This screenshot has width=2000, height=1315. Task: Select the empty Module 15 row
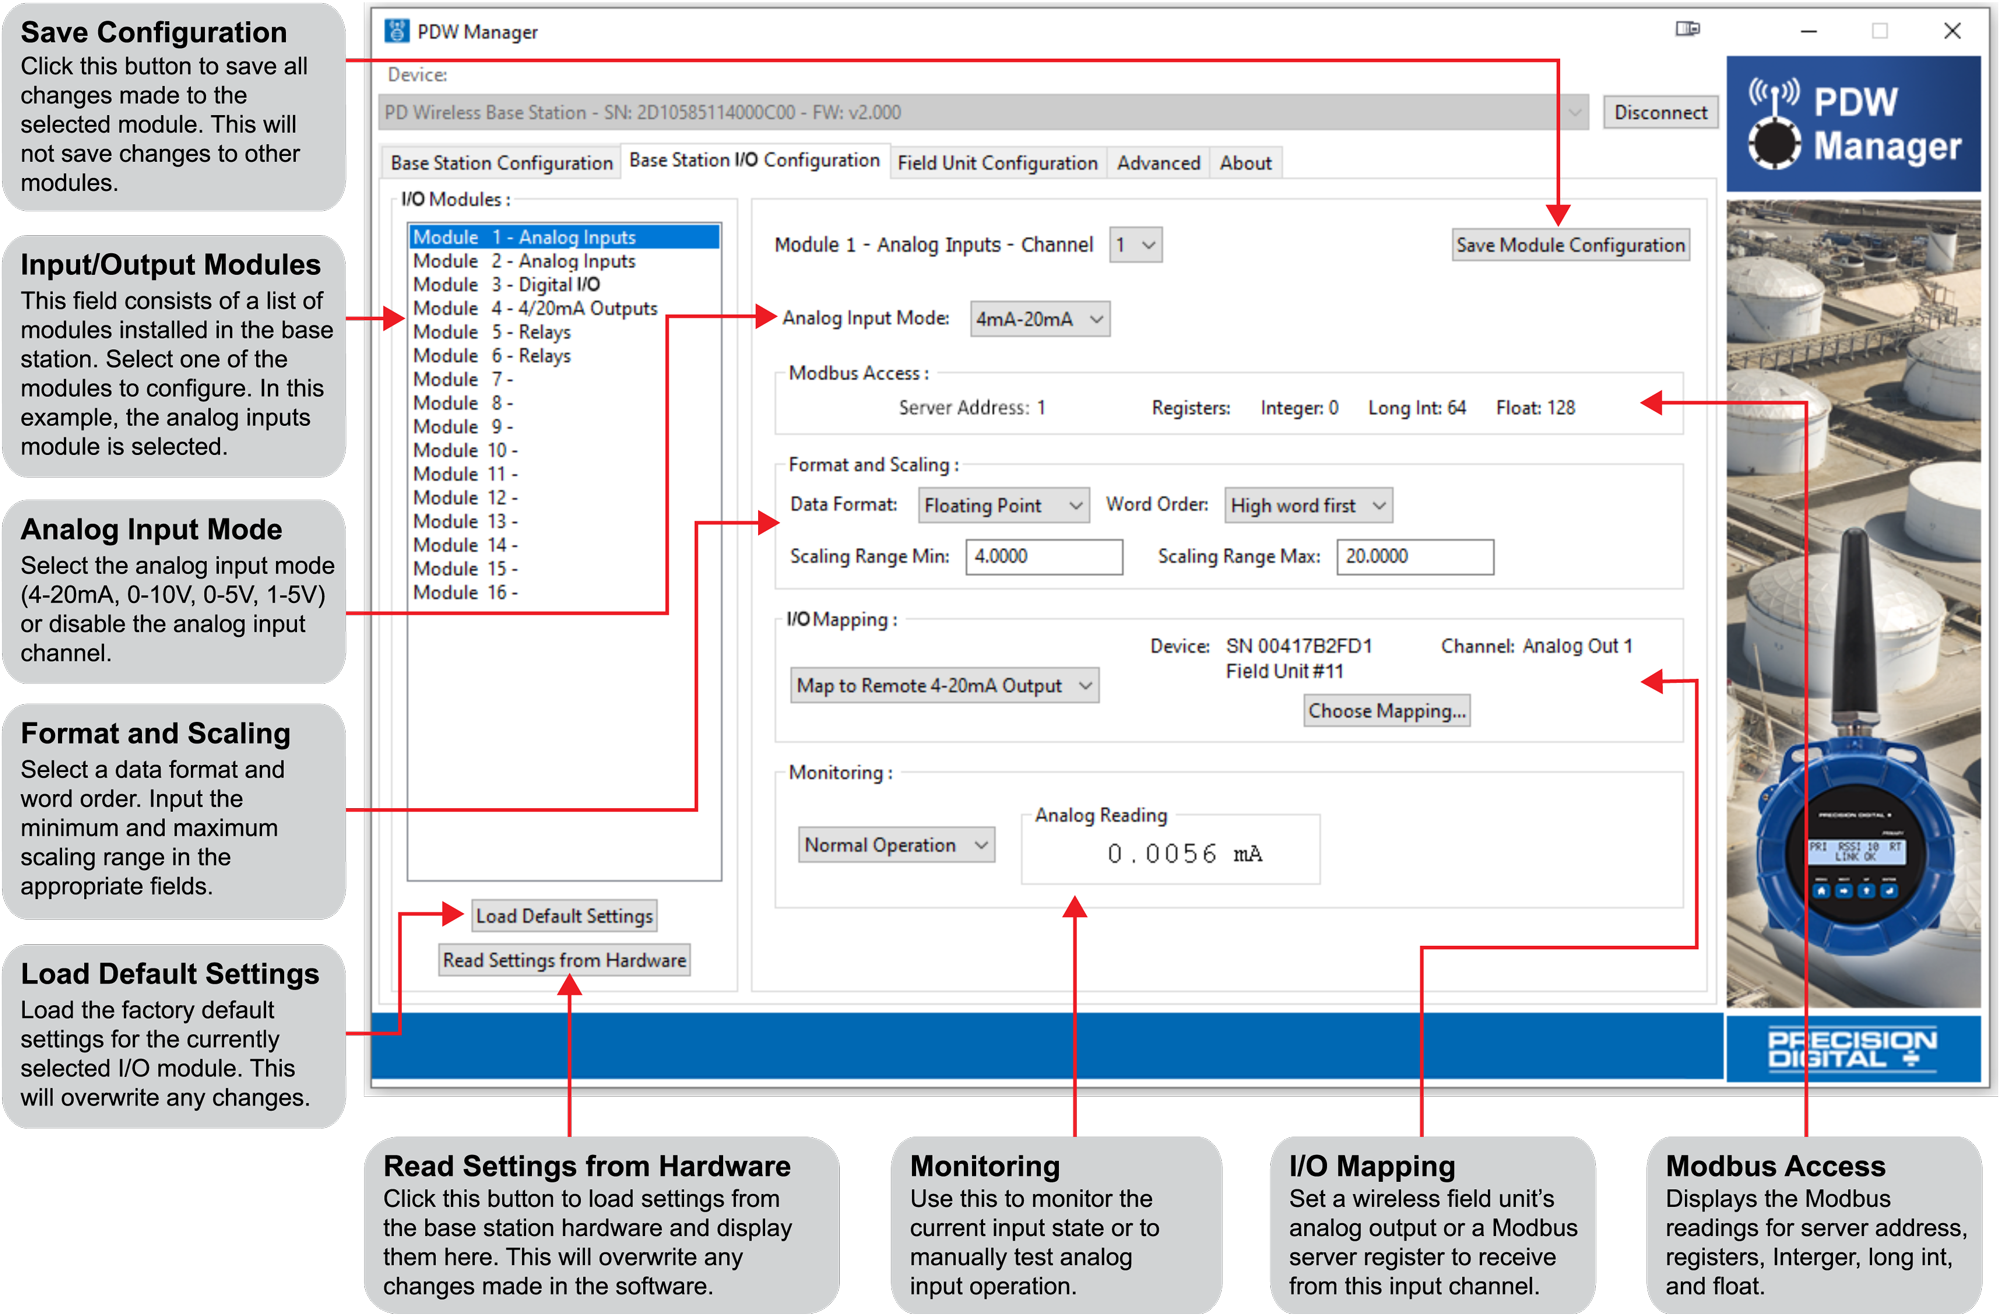564,569
